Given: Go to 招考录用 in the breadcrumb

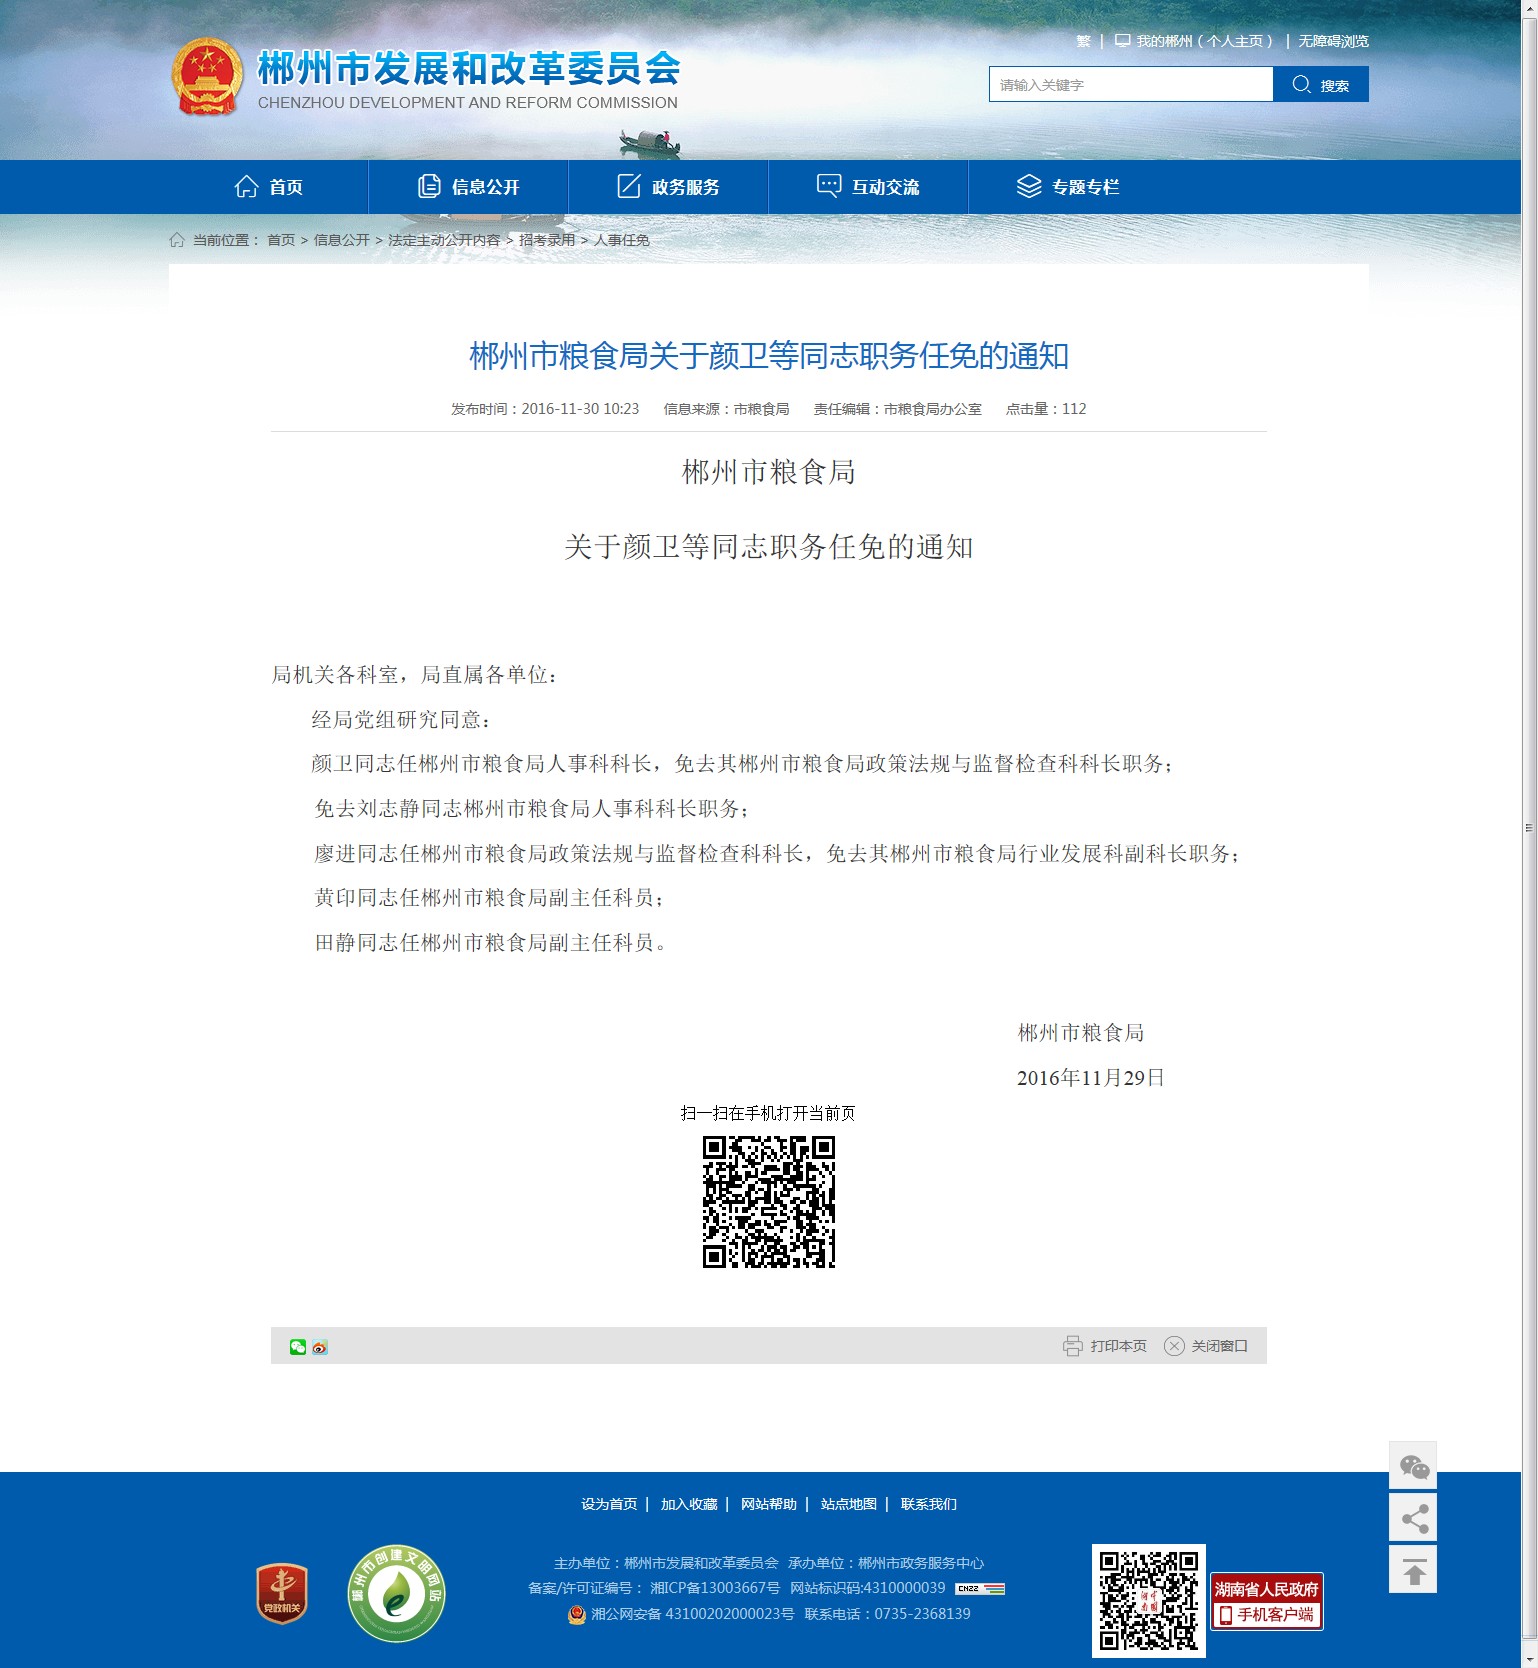Looking at the screenshot, I should coord(547,240).
